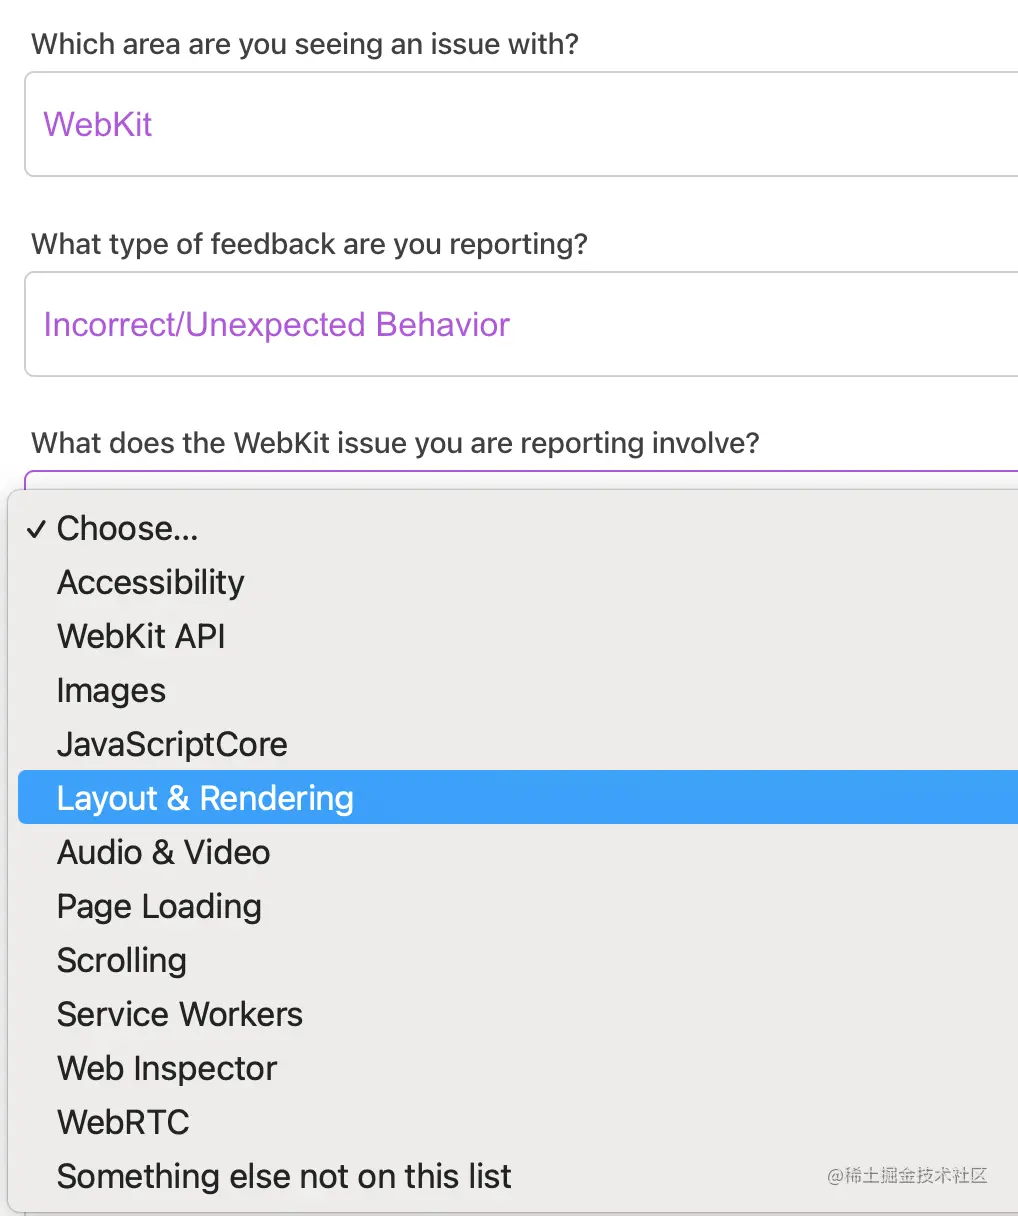
Task: Pick Images in the dropdown list
Action: (x=111, y=690)
